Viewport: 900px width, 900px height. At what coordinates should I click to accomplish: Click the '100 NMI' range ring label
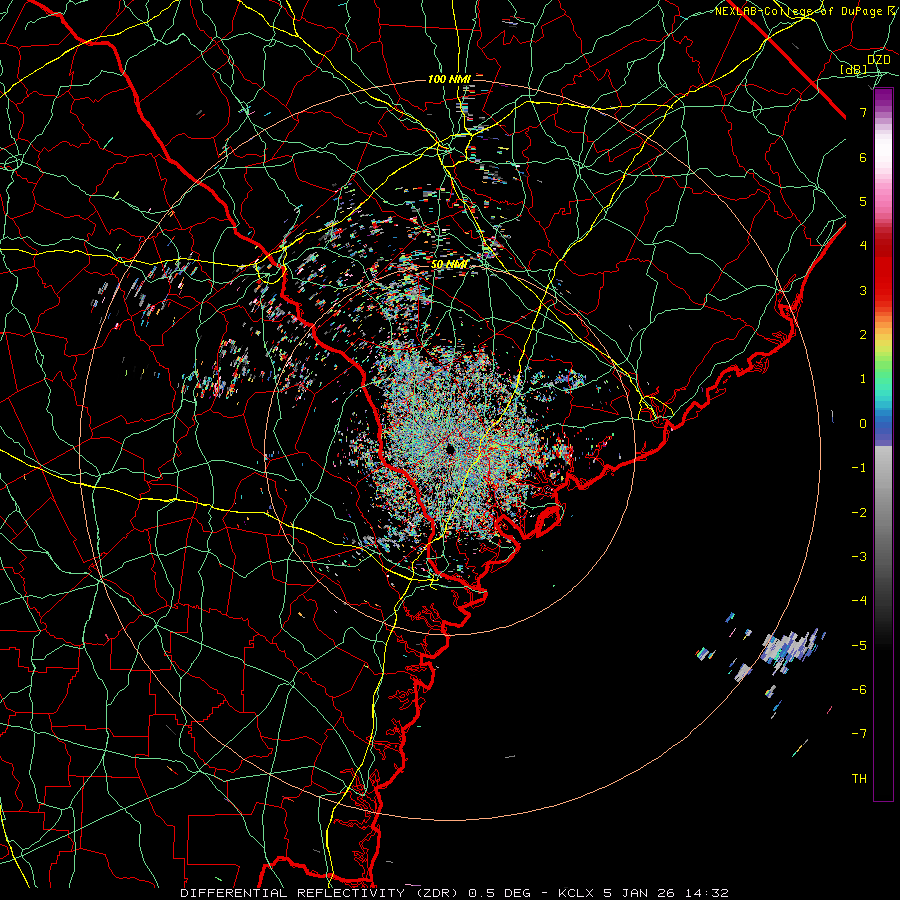click(449, 79)
